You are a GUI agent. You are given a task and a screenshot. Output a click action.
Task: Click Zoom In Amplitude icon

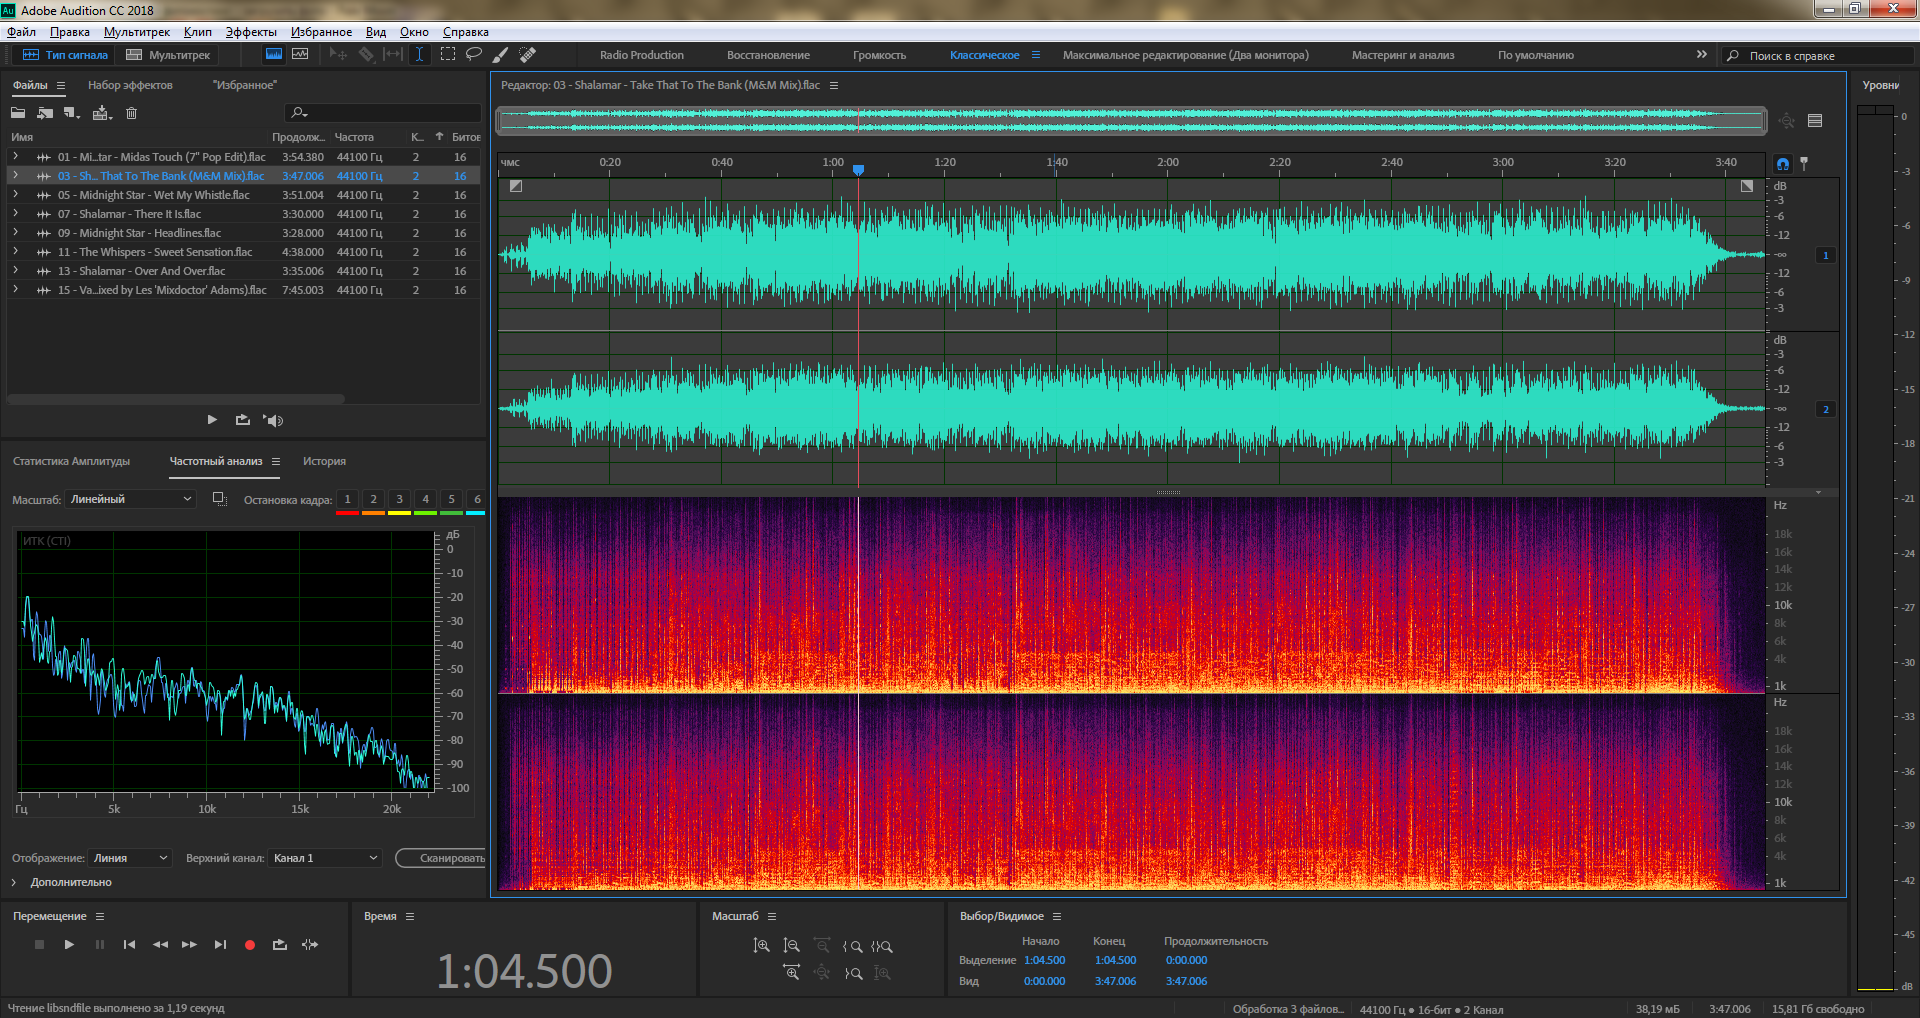(x=762, y=946)
